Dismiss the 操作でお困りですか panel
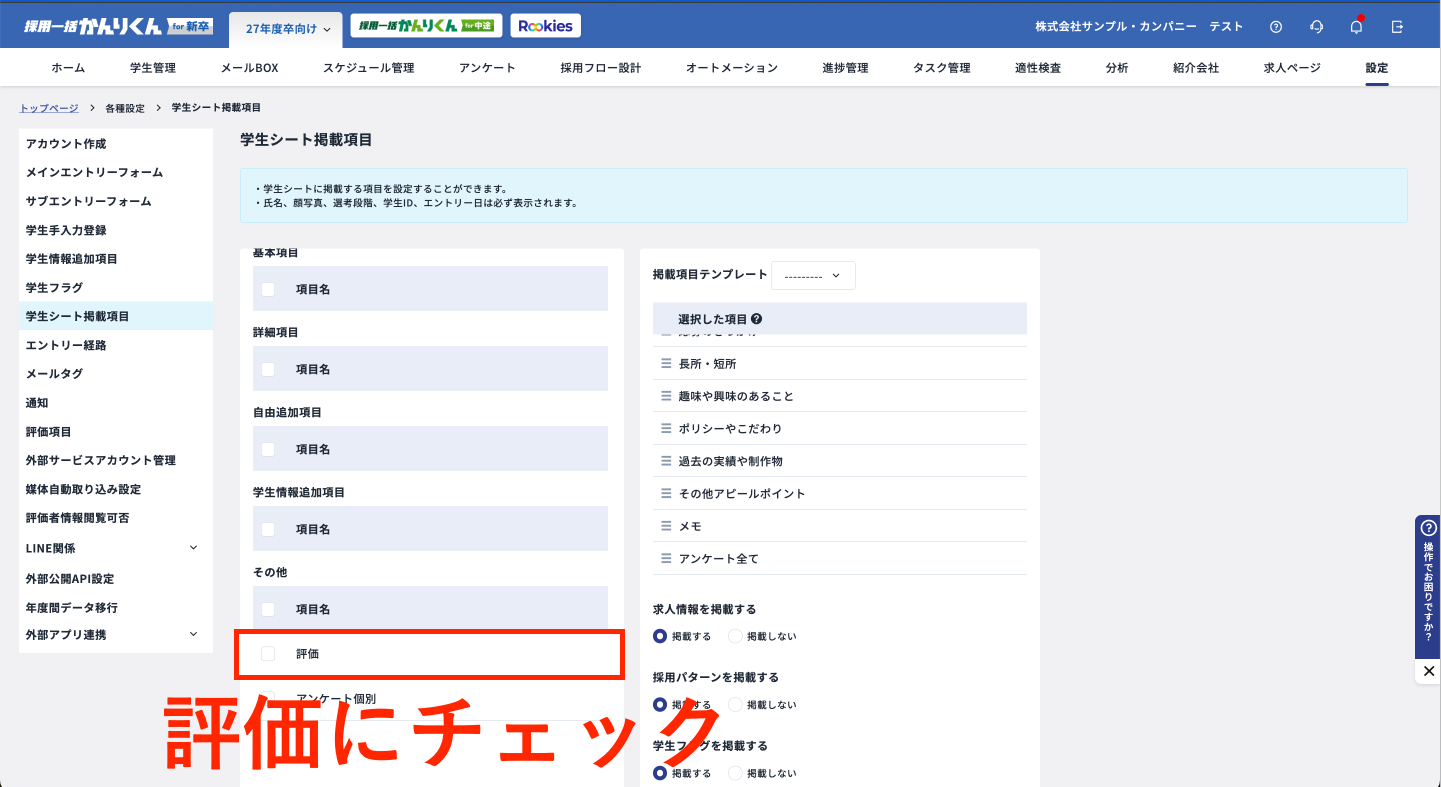This screenshot has height=787, width=1441. tap(1428, 670)
